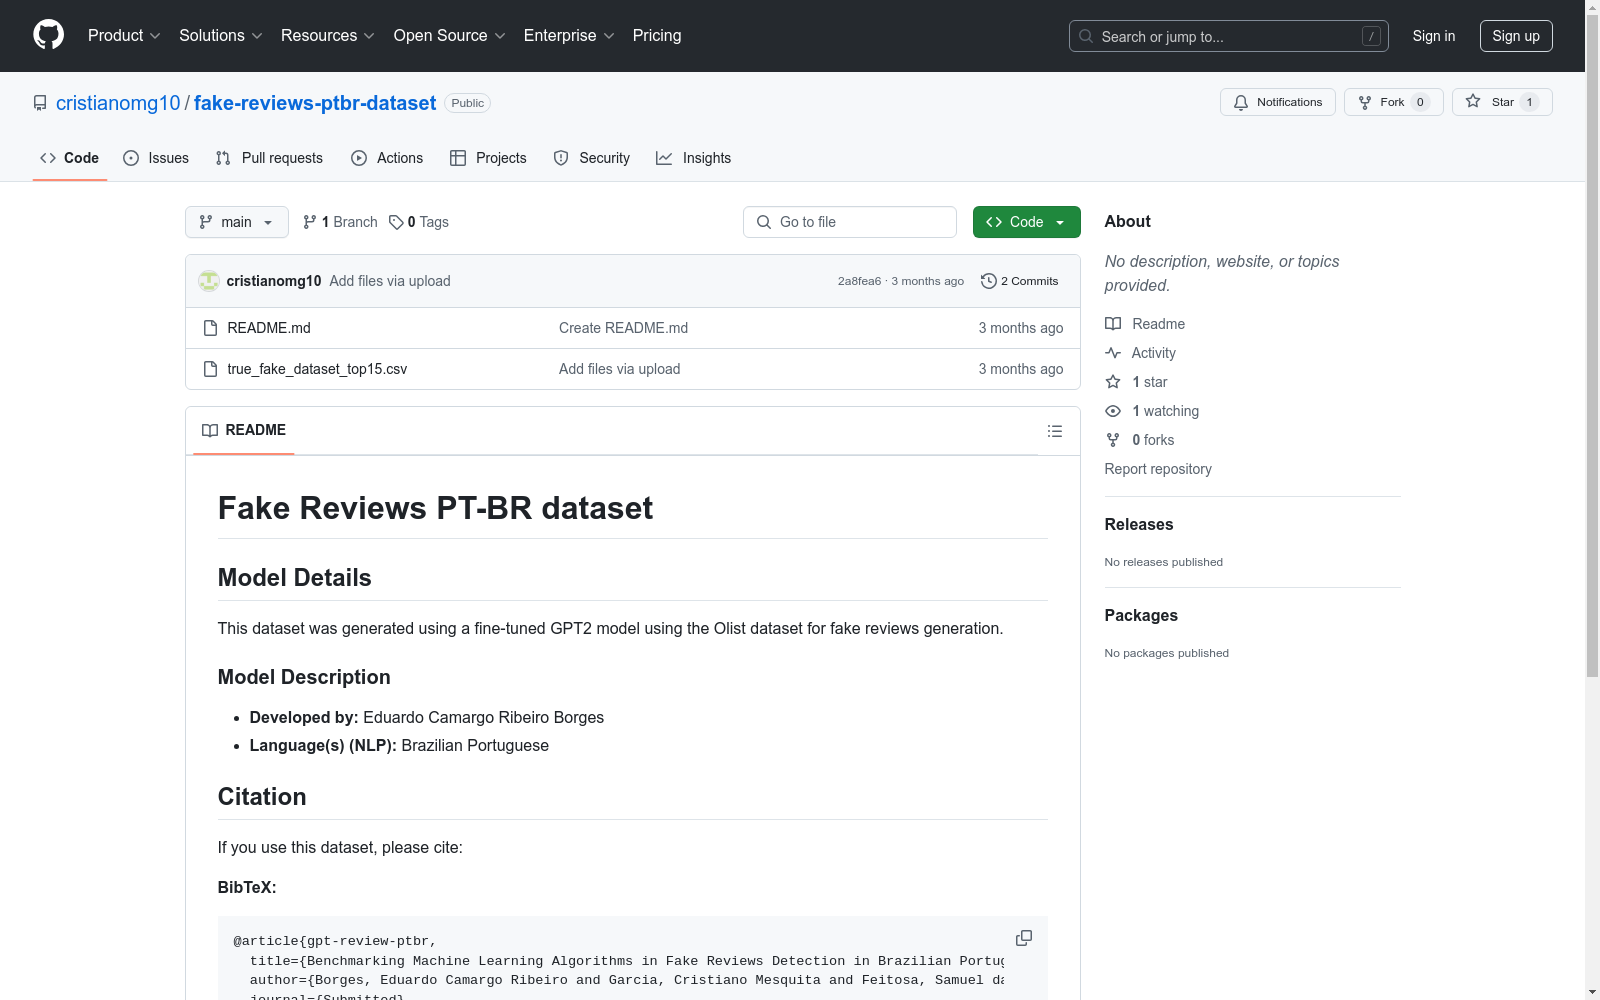Switch to the Code tab
Image resolution: width=1600 pixels, height=1000 pixels.
pos(70,158)
